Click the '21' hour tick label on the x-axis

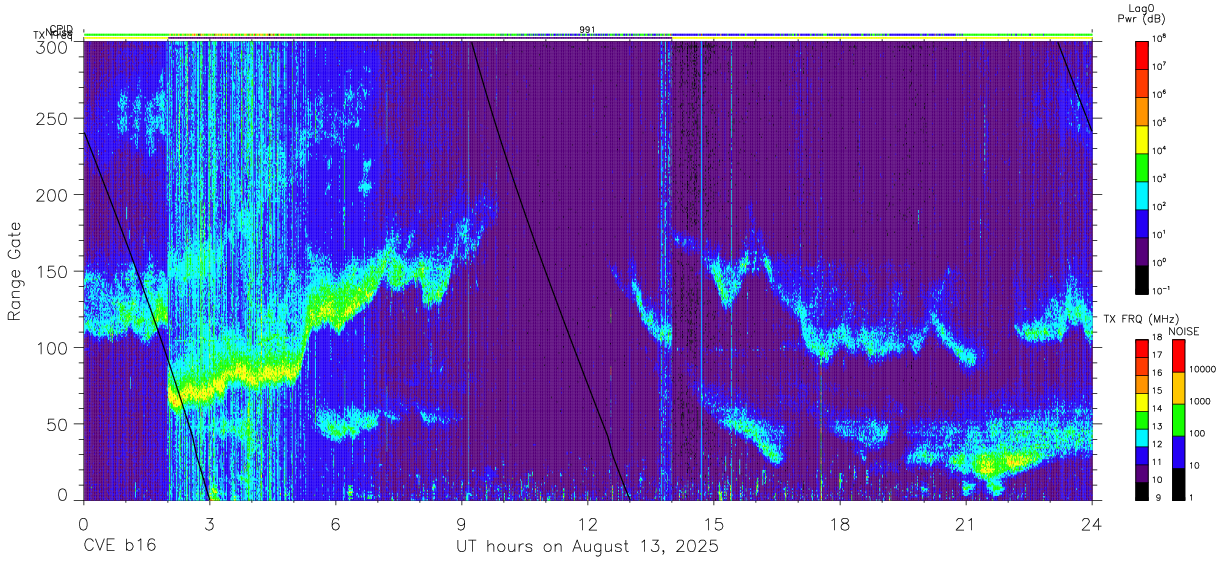point(965,523)
